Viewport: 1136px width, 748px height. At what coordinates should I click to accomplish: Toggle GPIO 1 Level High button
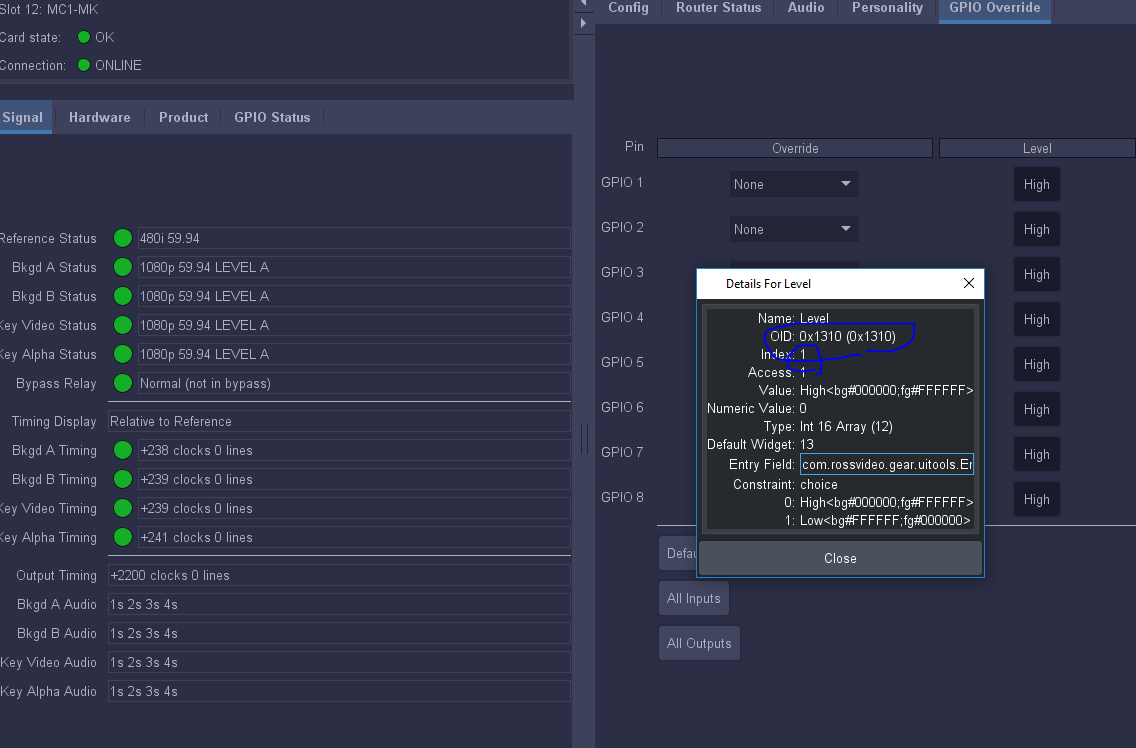pyautogui.click(x=1036, y=184)
